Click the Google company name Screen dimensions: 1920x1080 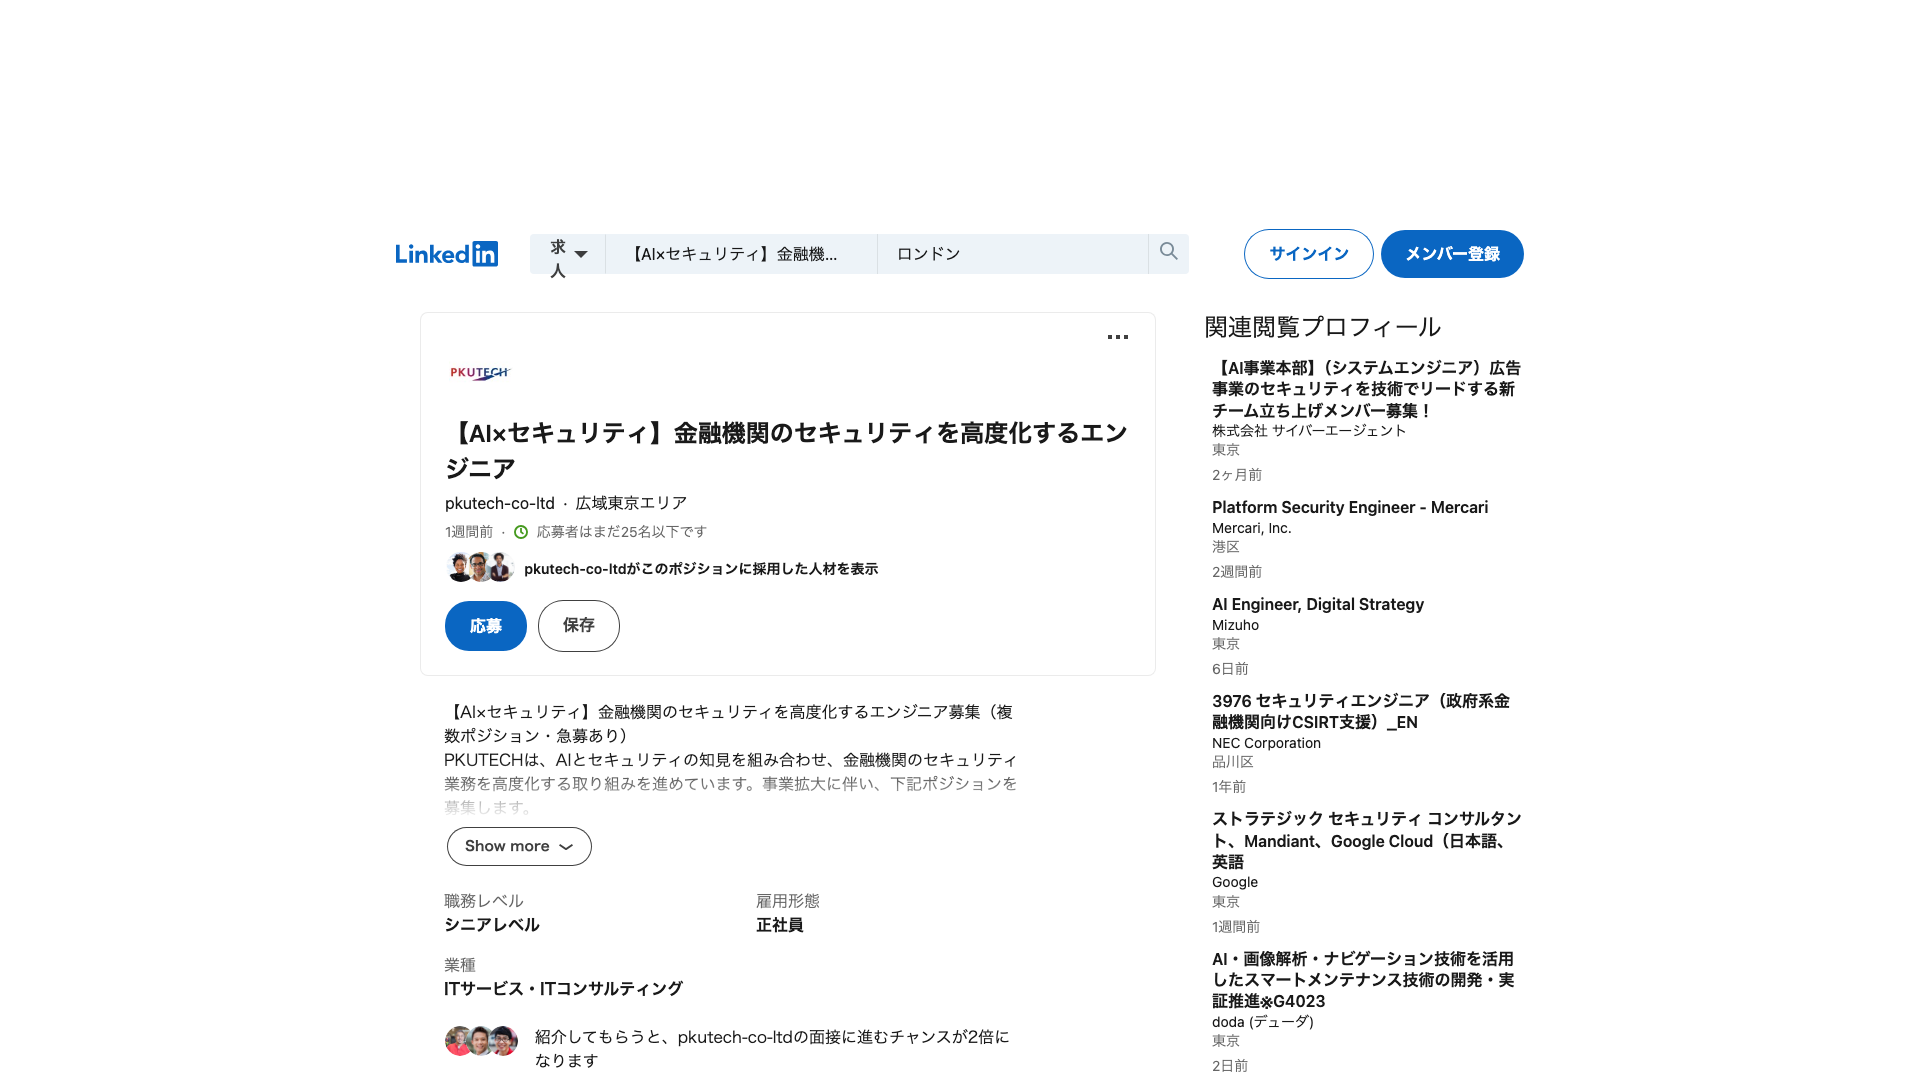1235,882
